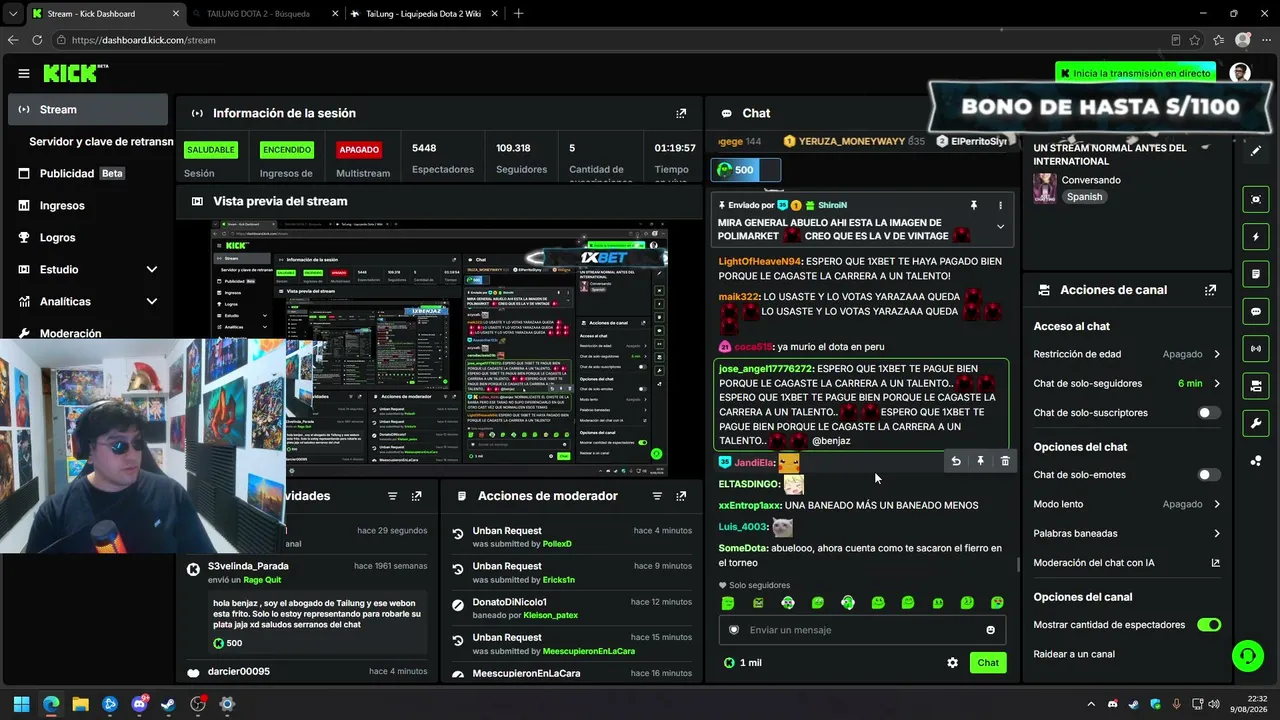Open Servidor y clave de retransmisión
1280x720 pixels.
(101, 142)
